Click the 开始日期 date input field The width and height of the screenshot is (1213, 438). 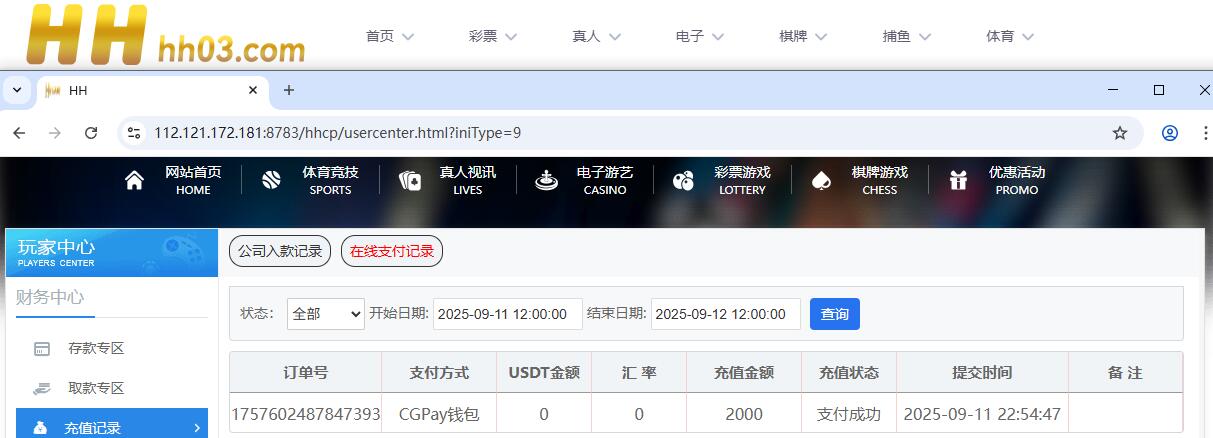coord(507,314)
